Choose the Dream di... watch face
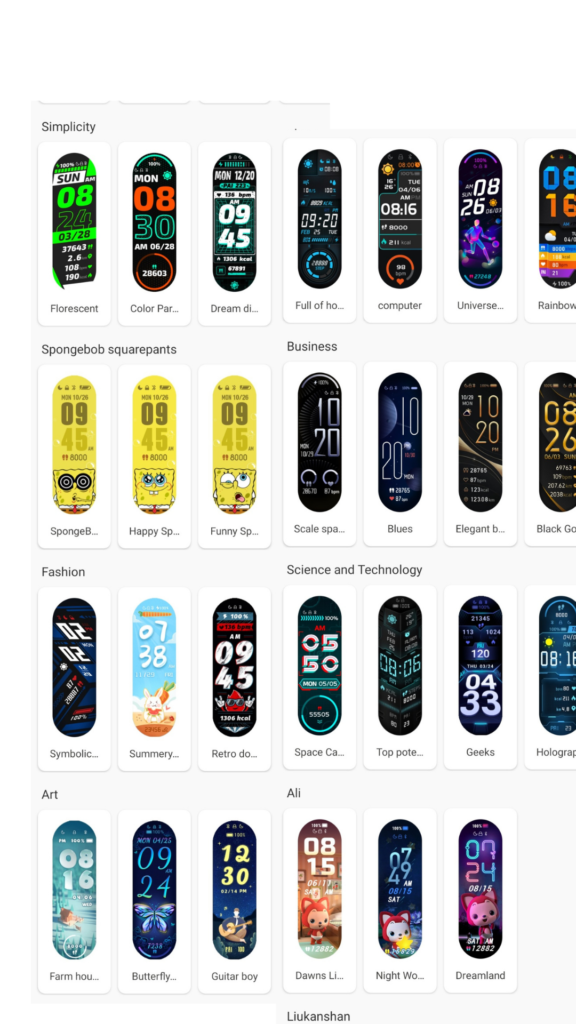This screenshot has height=1024, width=576. pyautogui.click(x=234, y=233)
